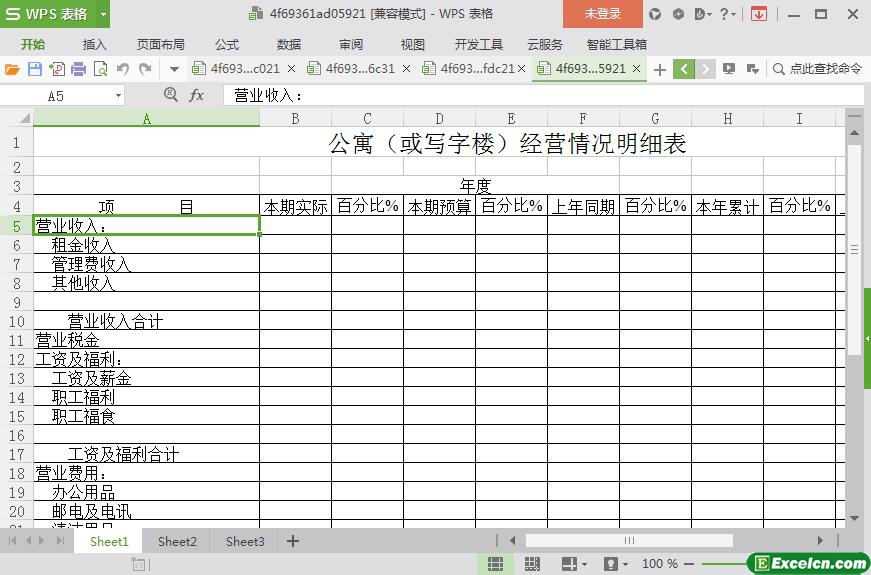Screen dimensions: 871x575
Task: Open the 插入 ribbon tab
Action: point(94,44)
